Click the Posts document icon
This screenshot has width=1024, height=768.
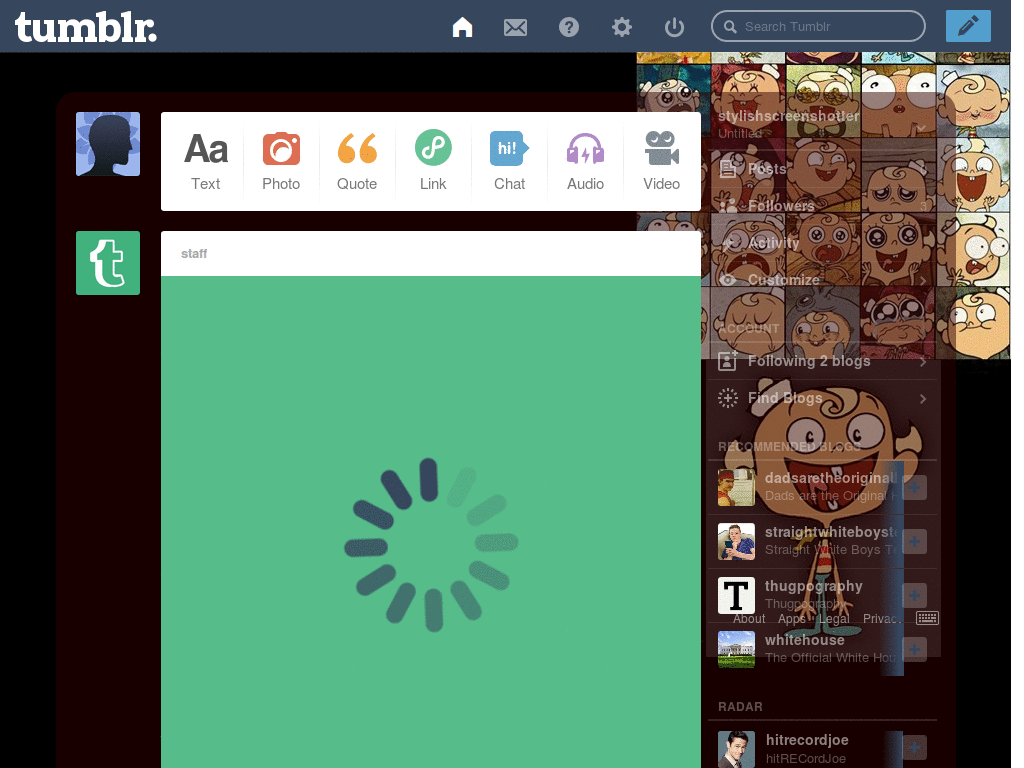click(728, 169)
